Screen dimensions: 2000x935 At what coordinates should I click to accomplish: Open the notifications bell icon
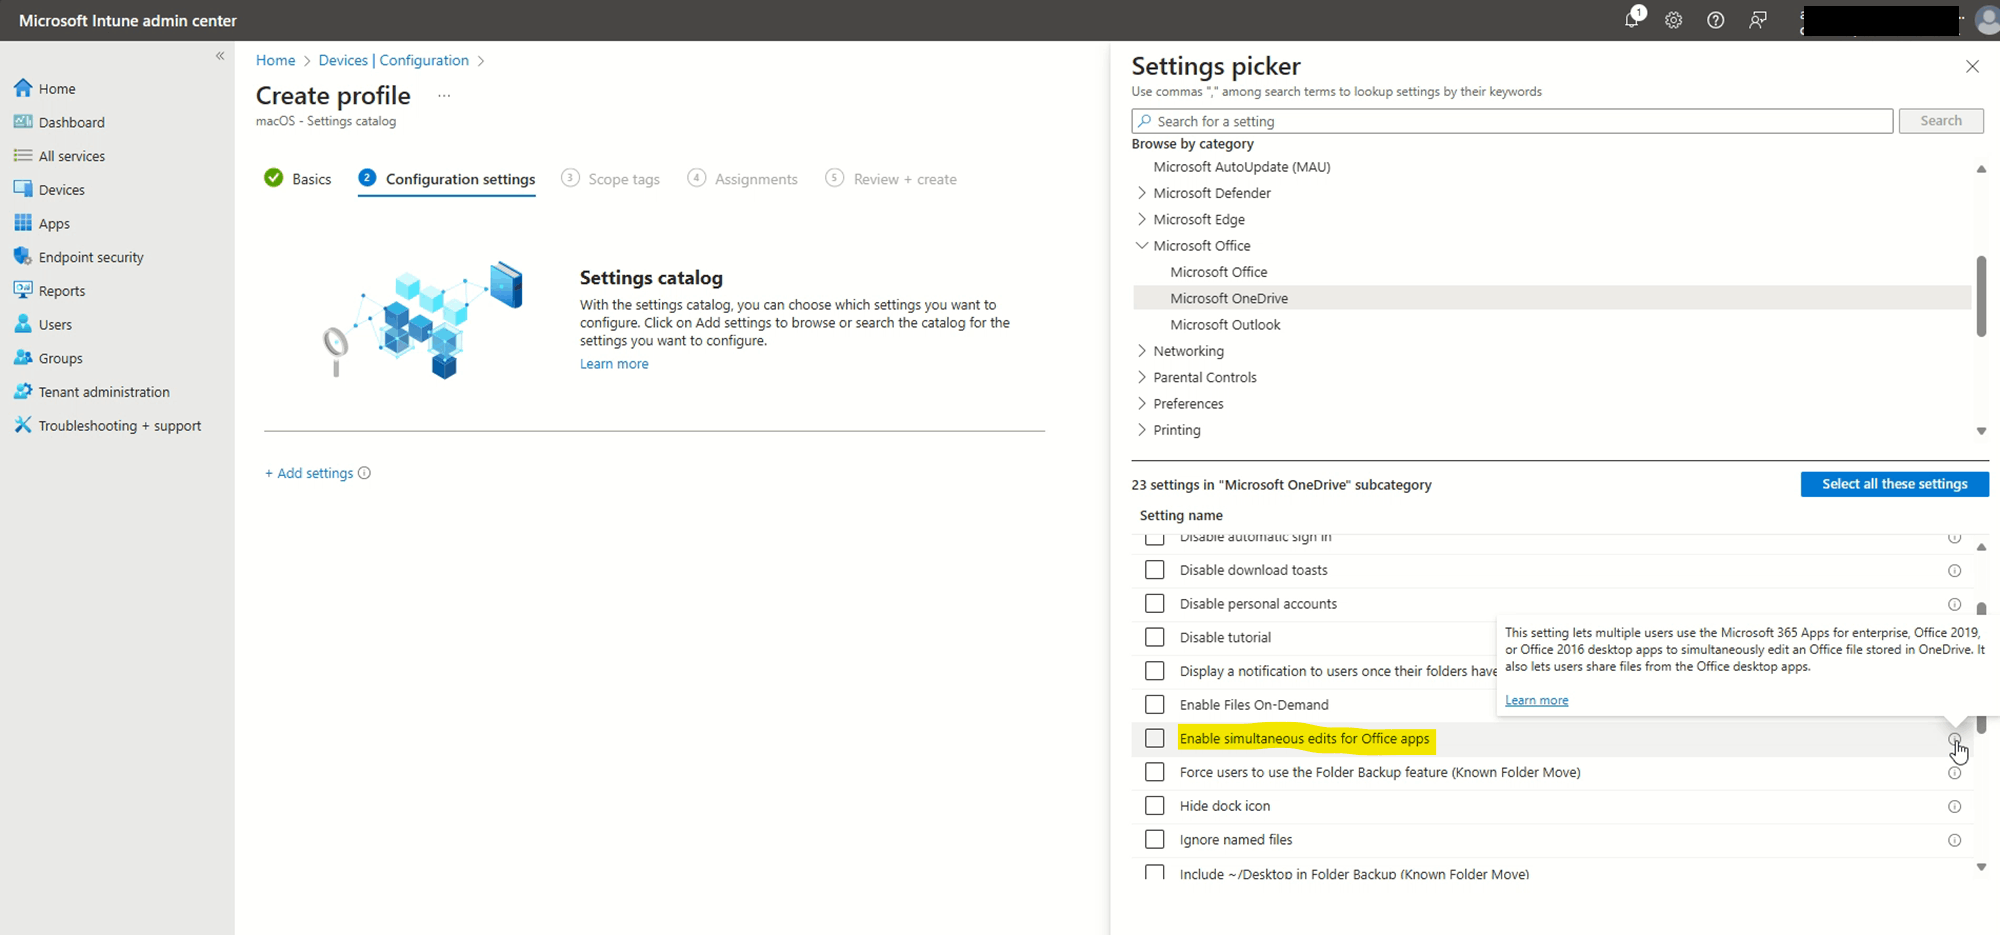point(1632,20)
